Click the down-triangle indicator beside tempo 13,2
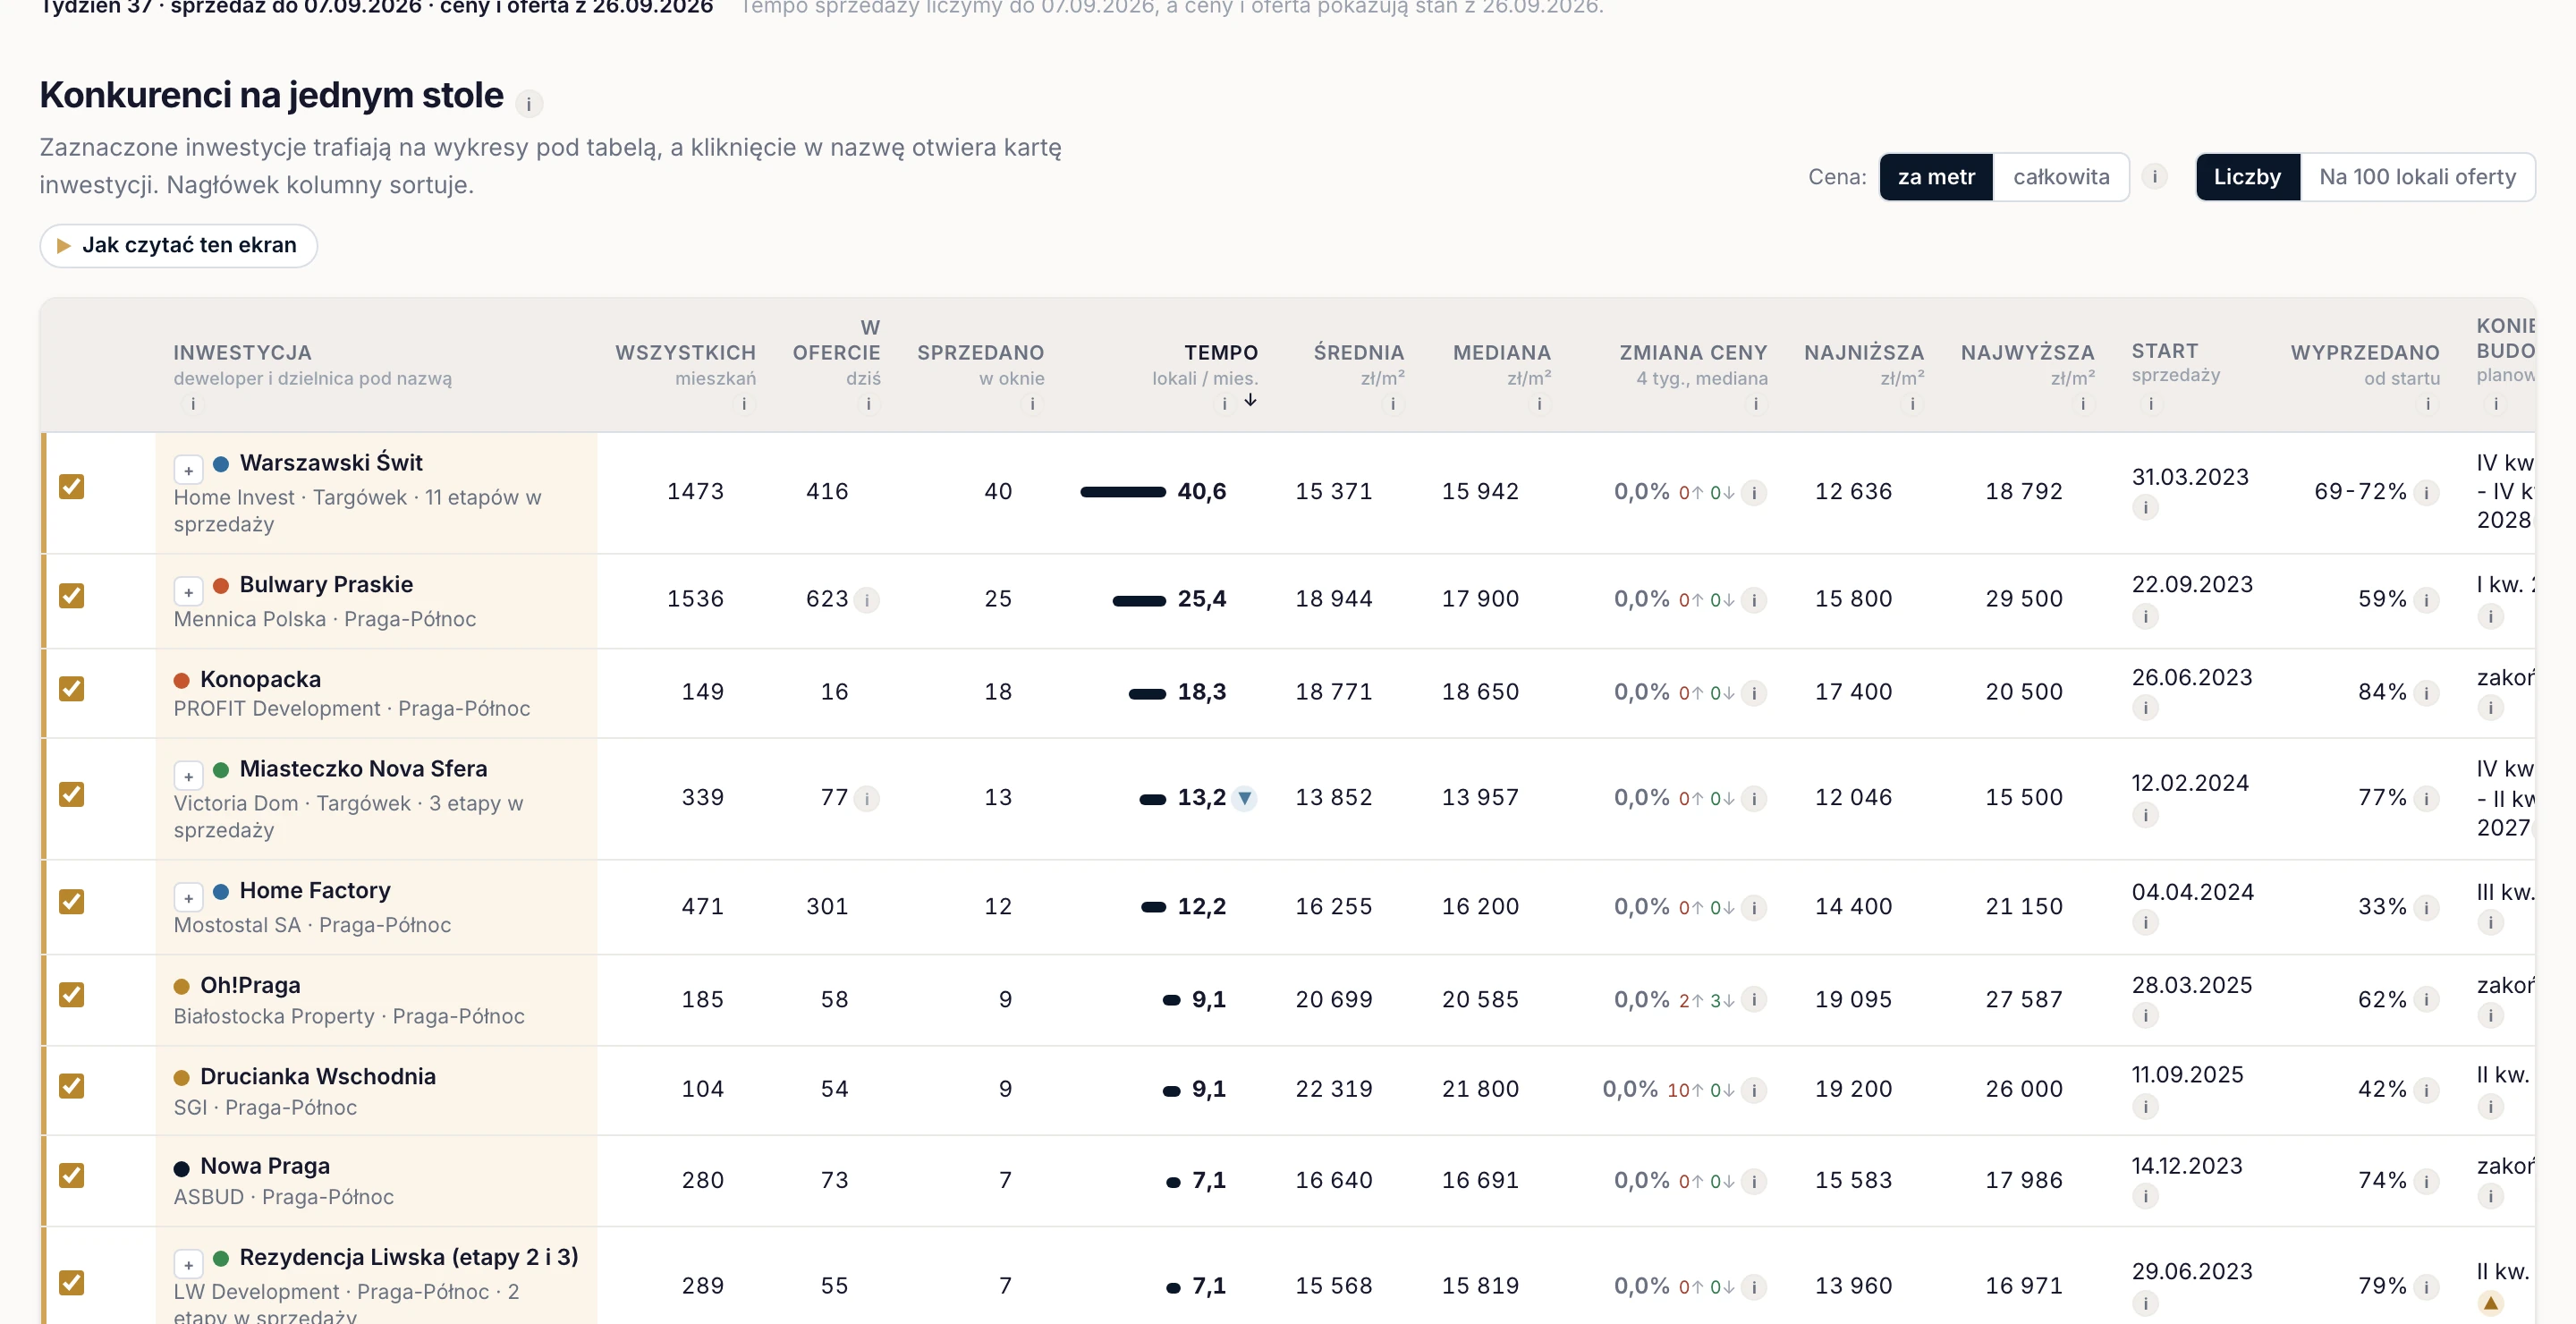Screen dimensions: 2576x1324 [1244, 798]
